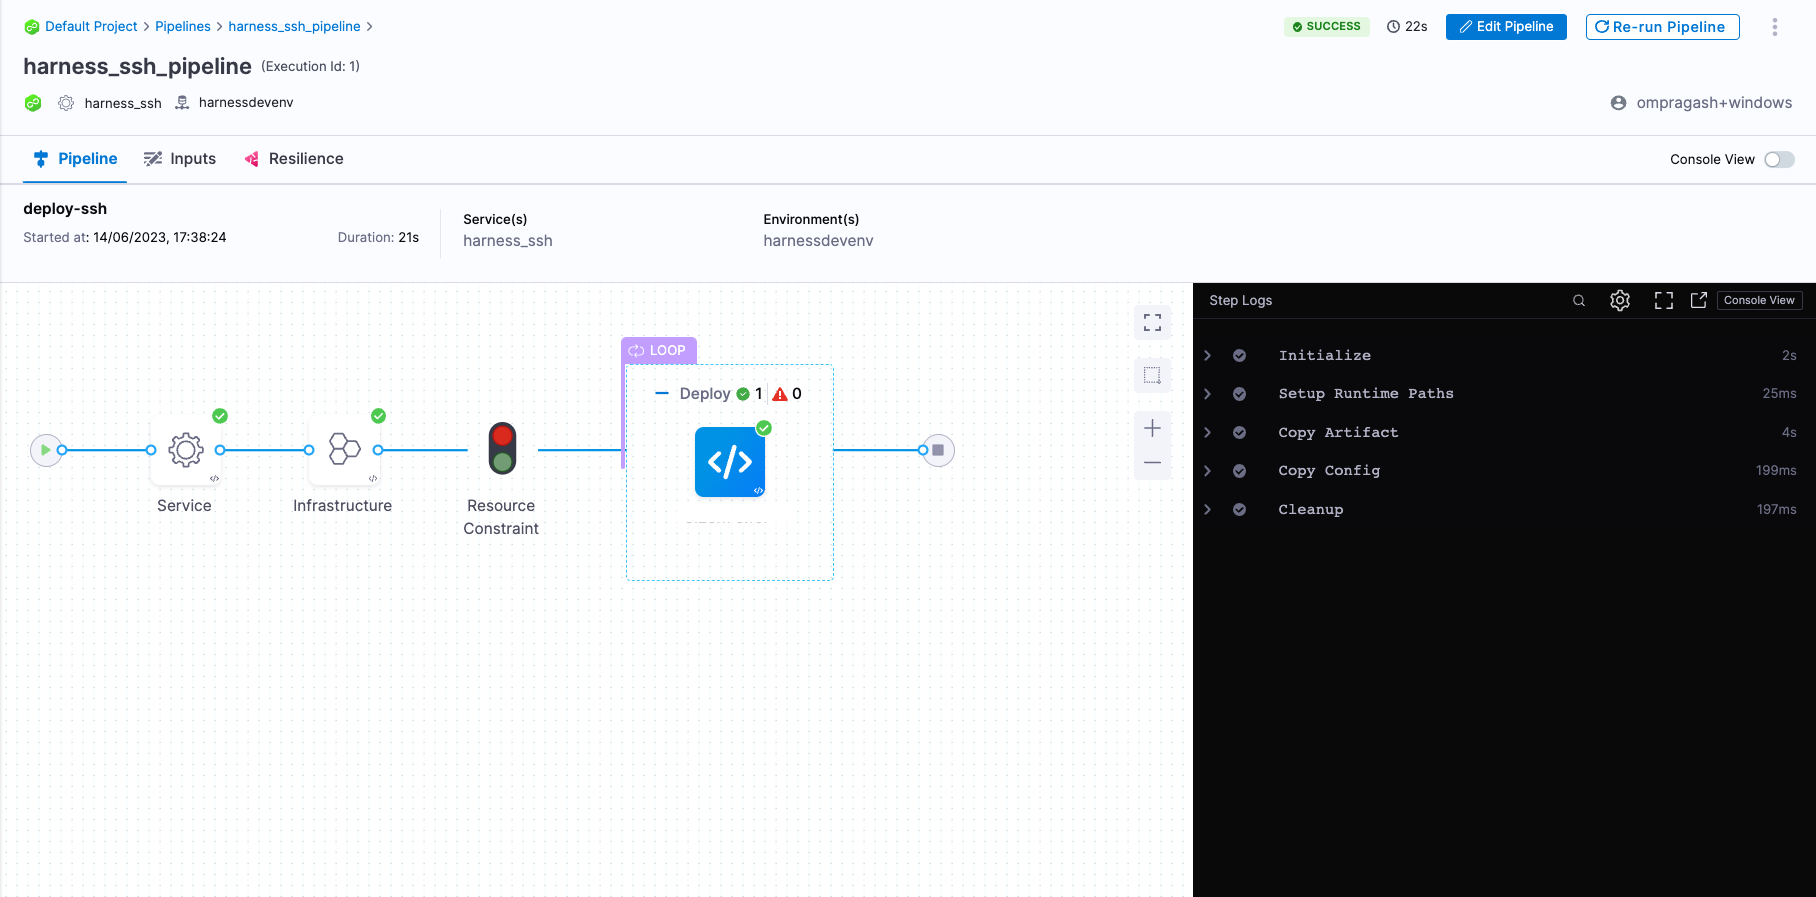
Task: Select the Deploy command step icon
Action: coord(730,462)
